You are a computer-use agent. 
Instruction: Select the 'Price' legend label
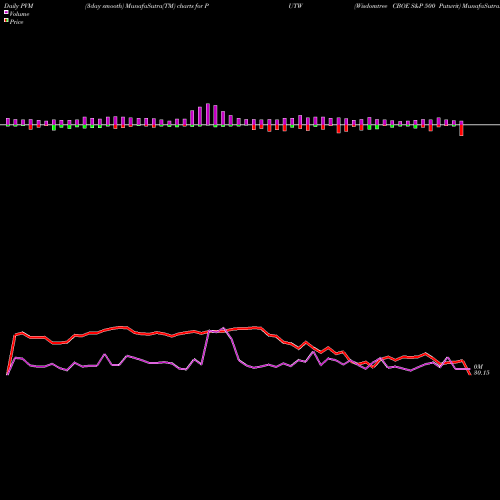(16, 22)
